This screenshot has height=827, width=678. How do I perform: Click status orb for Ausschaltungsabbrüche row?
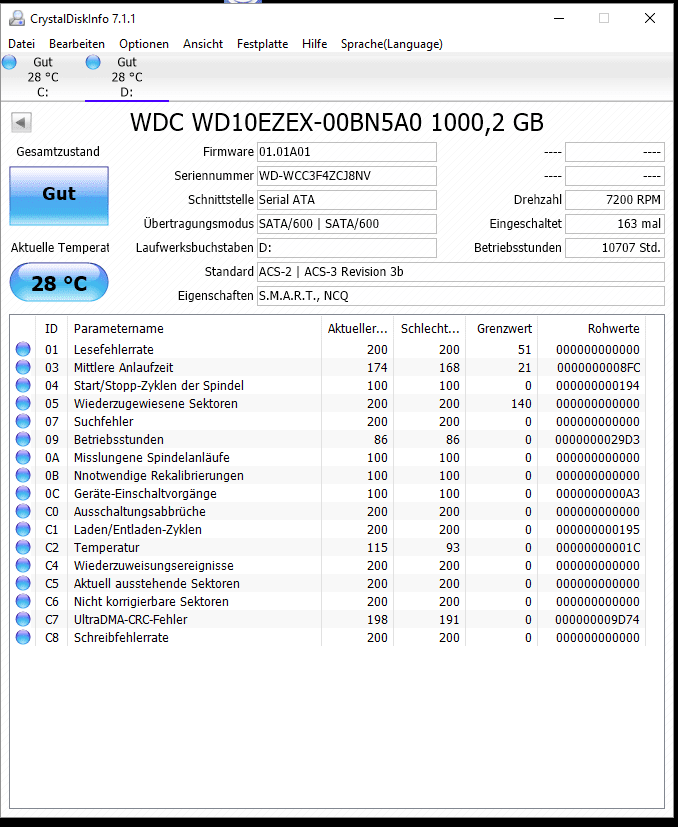[x=23, y=511]
